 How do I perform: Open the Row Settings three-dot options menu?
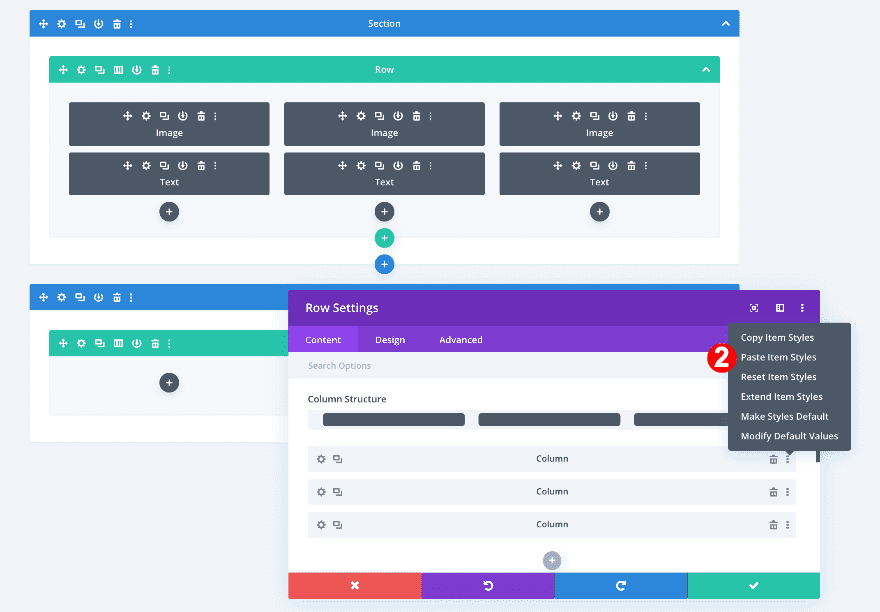tap(802, 308)
